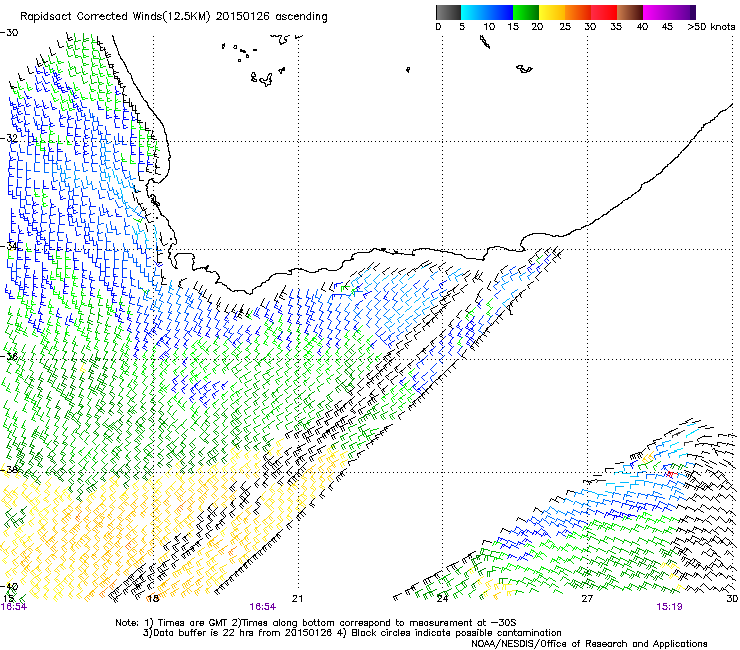Click the '16:54' time label between longitudes 18 and 21
Screen dimensions: 740x650
[262, 607]
